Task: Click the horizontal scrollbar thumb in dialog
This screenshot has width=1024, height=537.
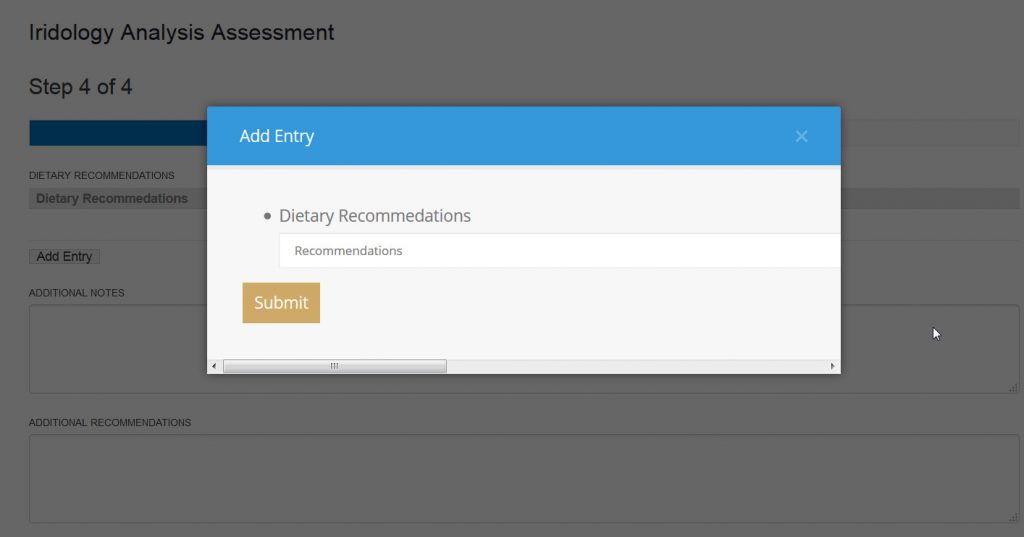Action: (x=334, y=366)
